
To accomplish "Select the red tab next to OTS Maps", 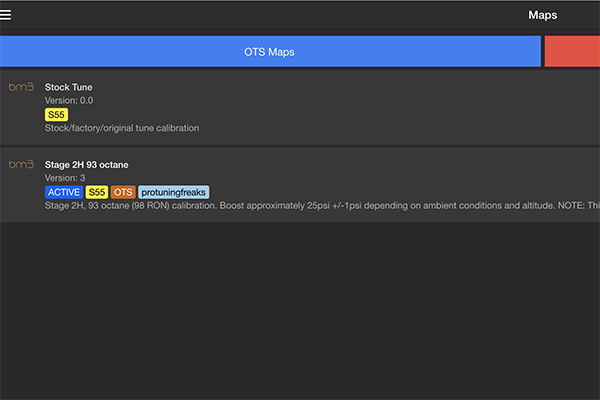I will 572,51.
